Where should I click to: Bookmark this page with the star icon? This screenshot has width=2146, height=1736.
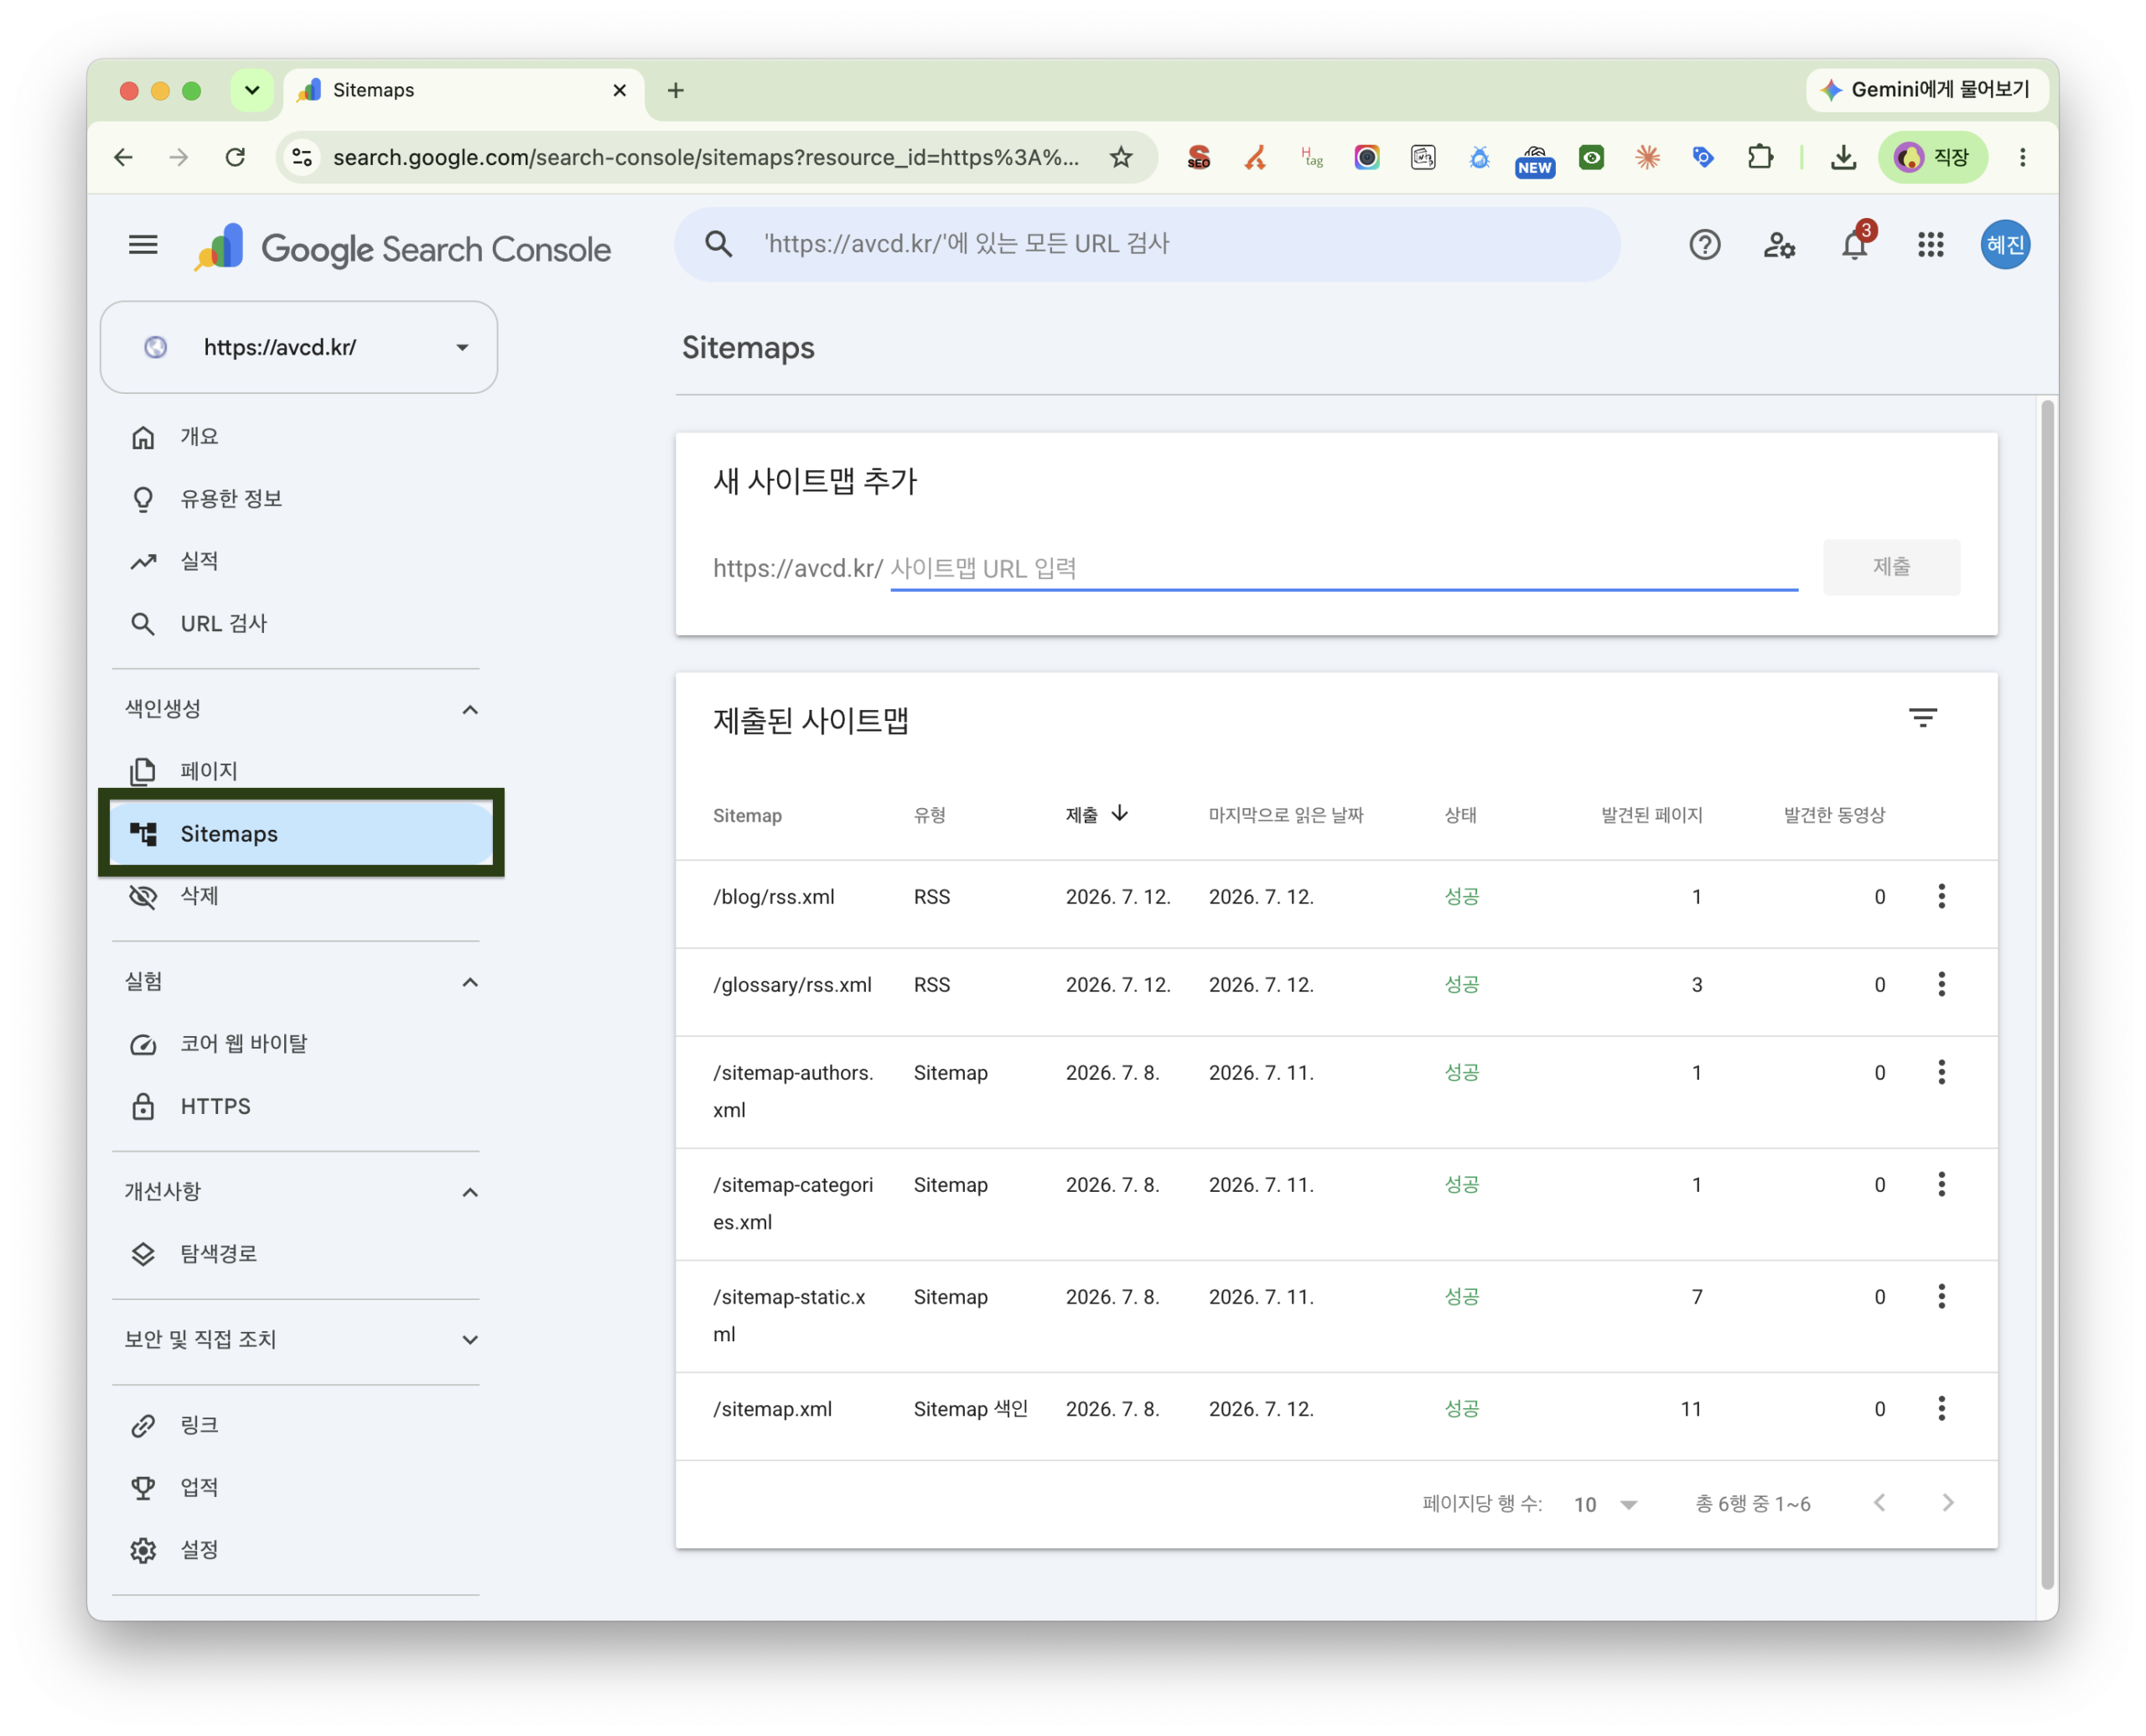1121,157
